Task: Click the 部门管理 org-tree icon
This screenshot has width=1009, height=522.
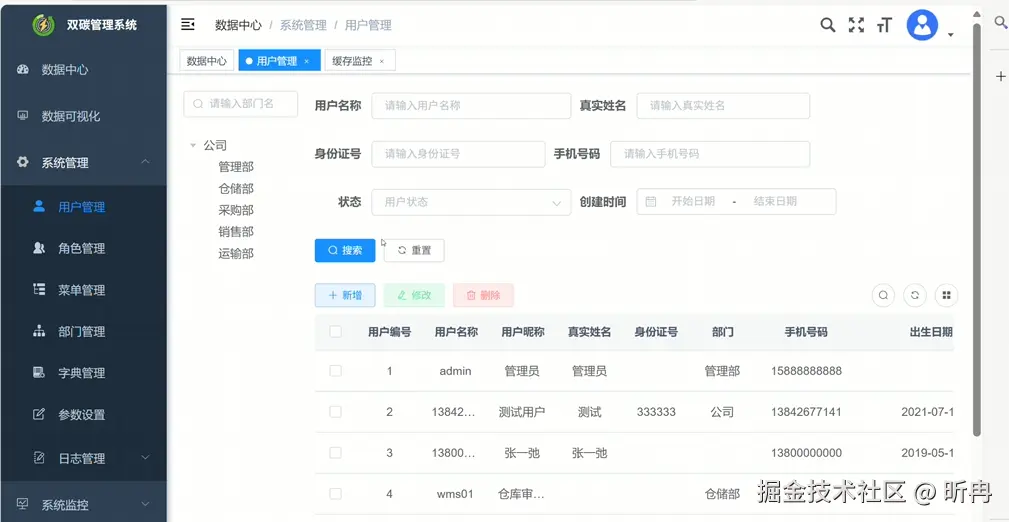Action: [39, 331]
